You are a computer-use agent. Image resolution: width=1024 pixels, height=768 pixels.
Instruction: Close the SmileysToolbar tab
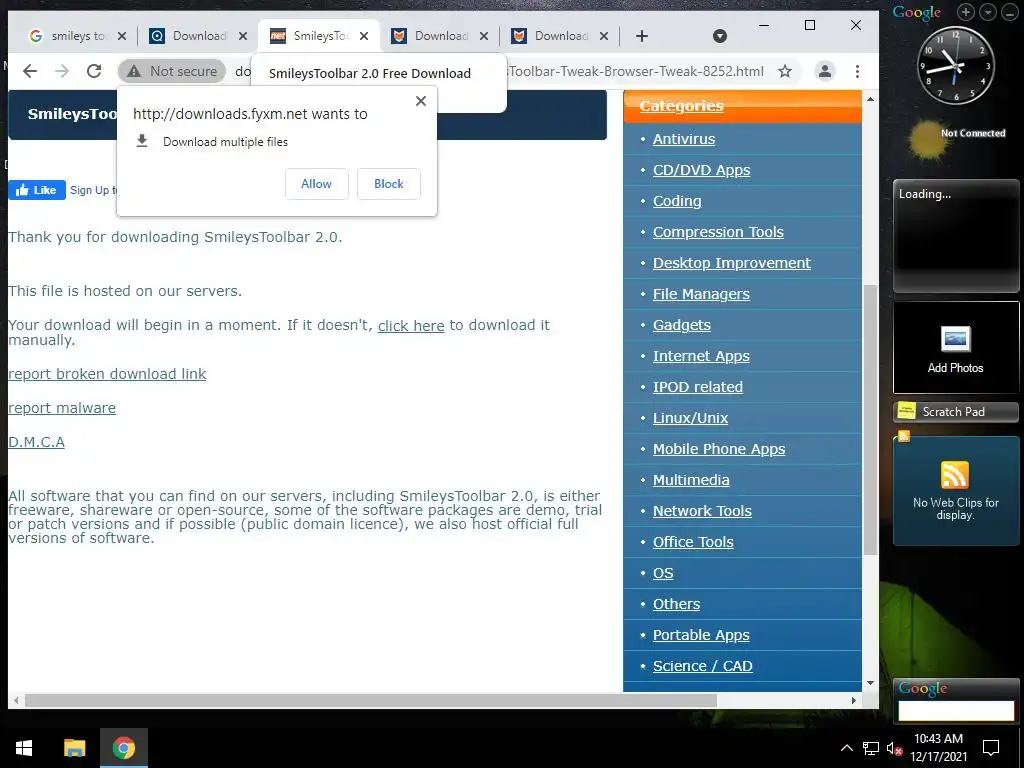(x=364, y=36)
